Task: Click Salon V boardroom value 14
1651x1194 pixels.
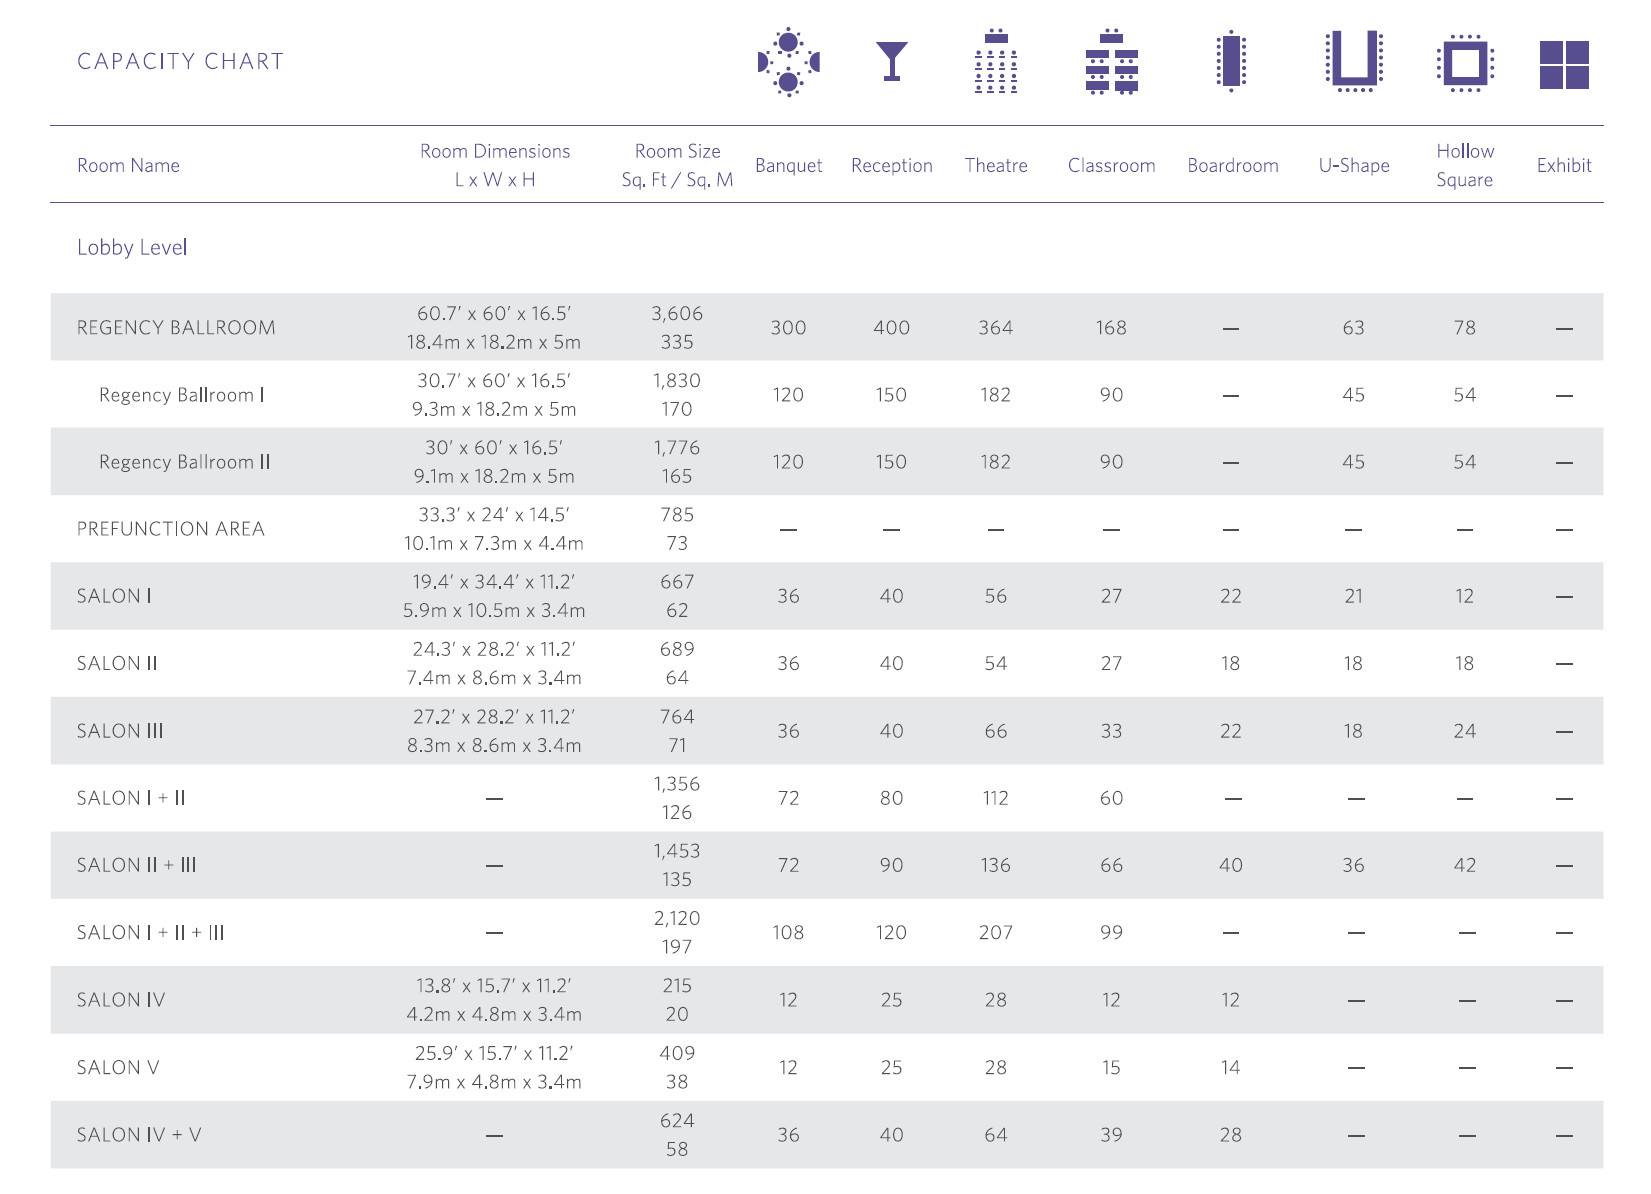Action: click(x=1231, y=1067)
